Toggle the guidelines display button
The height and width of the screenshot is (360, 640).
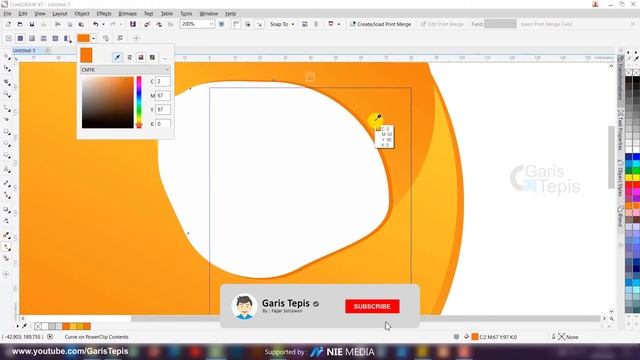click(260, 24)
